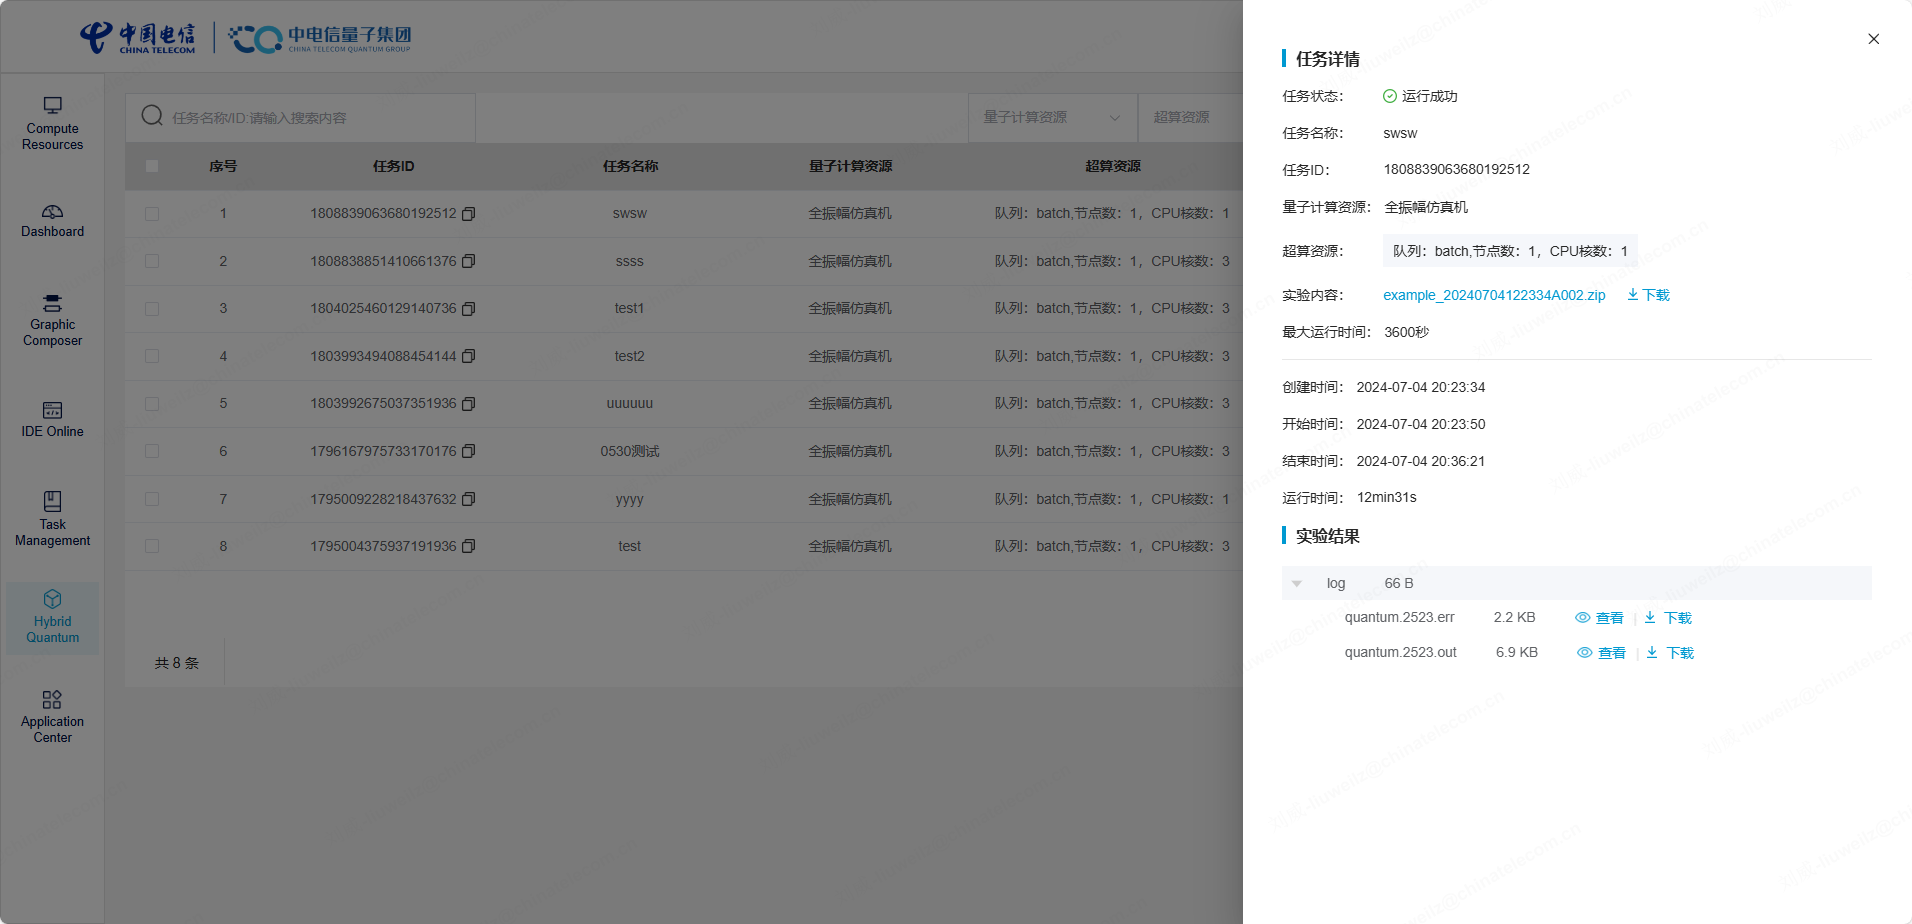The height and width of the screenshot is (924, 1912).
Task: Click the task name test2 in the table
Action: click(x=630, y=356)
